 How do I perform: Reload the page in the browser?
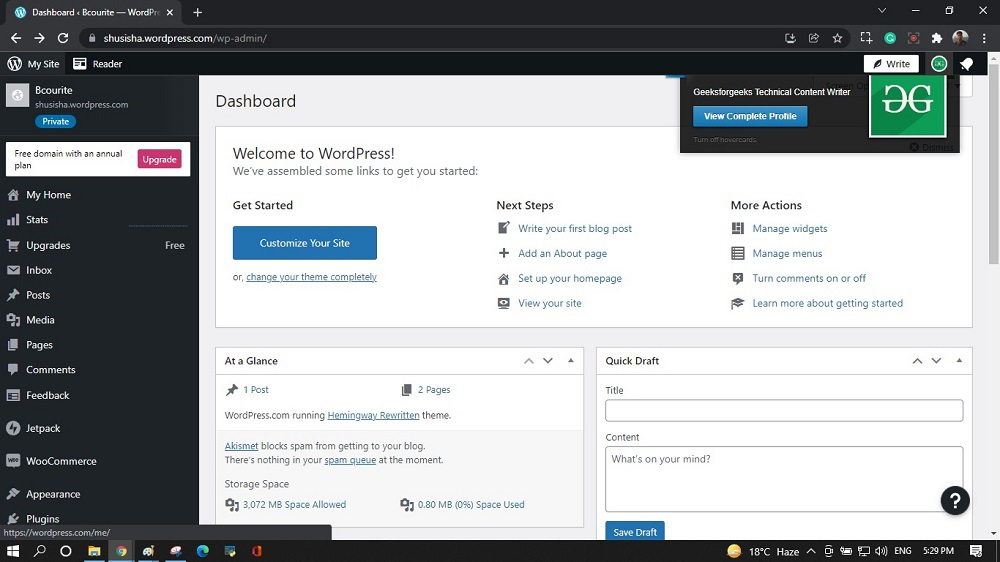(x=62, y=38)
